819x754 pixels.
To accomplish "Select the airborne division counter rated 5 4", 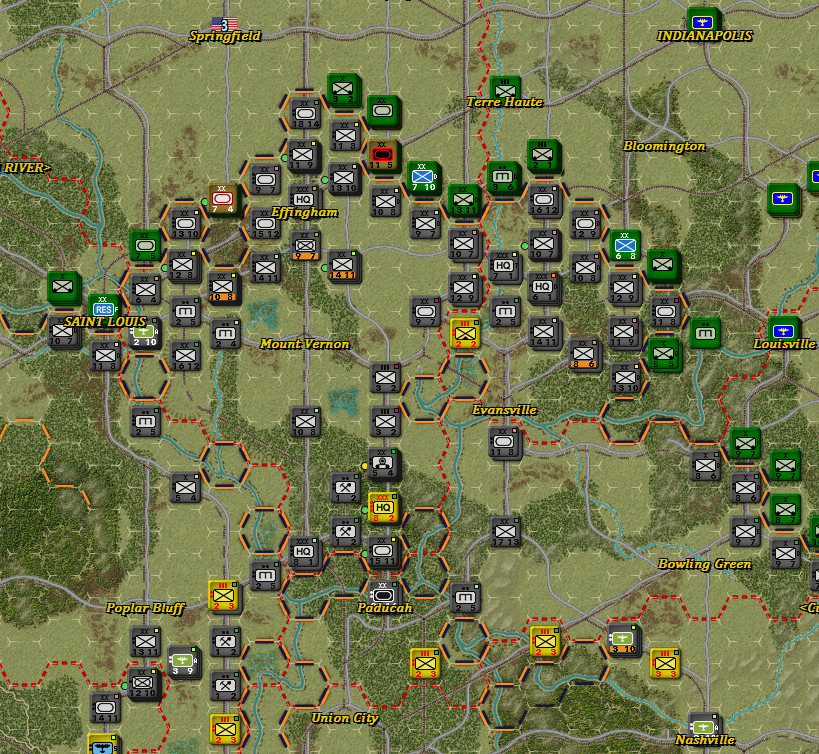I will (x=383, y=464).
